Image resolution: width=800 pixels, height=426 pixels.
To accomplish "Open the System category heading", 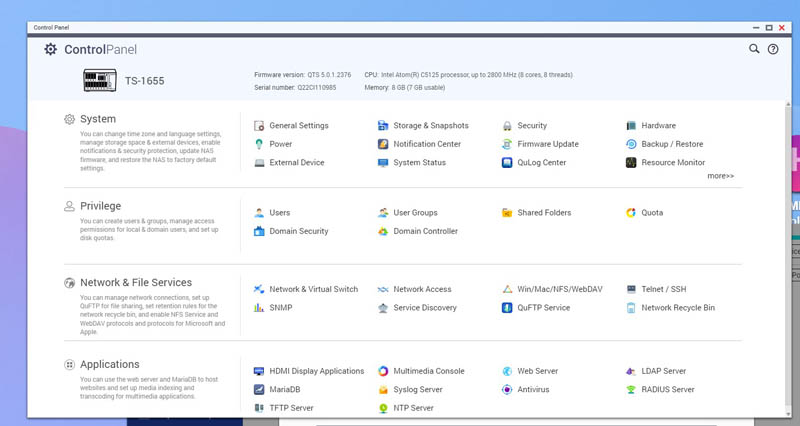I will [98, 119].
